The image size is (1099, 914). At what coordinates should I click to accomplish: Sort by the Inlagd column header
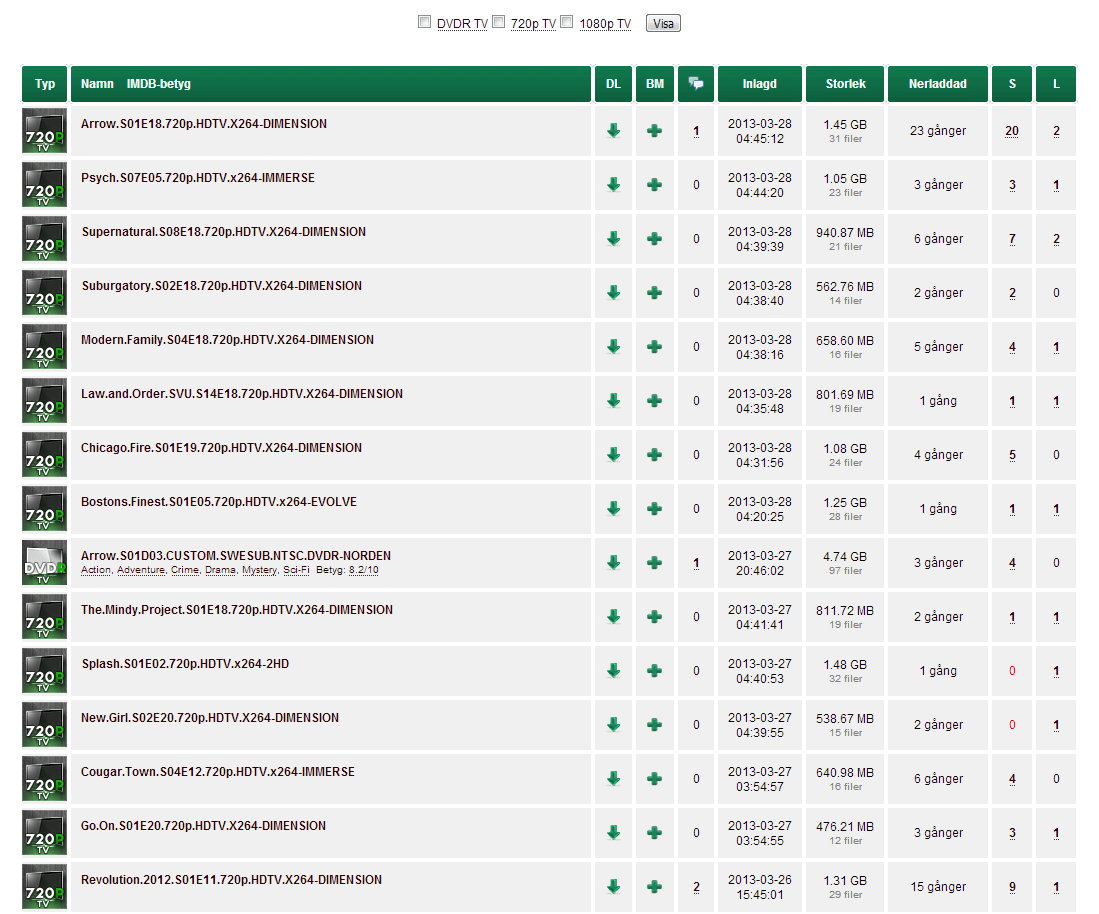click(x=760, y=83)
